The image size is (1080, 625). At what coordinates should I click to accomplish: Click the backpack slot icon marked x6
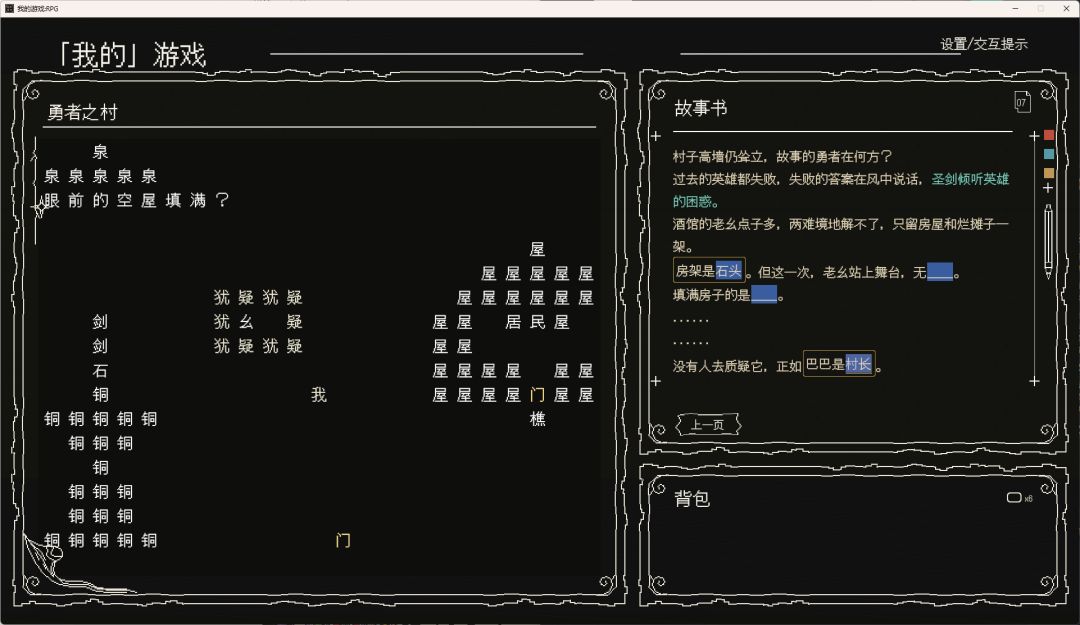[x=1014, y=498]
